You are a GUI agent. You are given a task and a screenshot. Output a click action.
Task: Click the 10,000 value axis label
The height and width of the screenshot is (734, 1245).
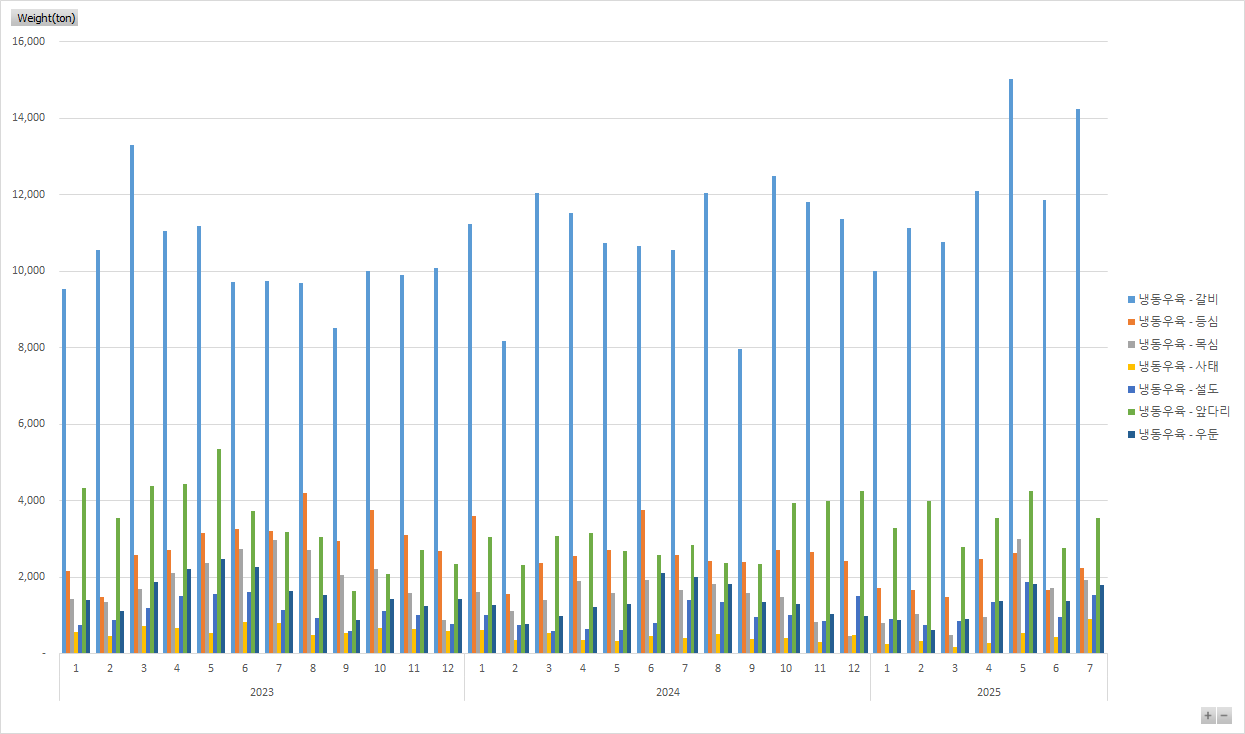click(x=29, y=271)
